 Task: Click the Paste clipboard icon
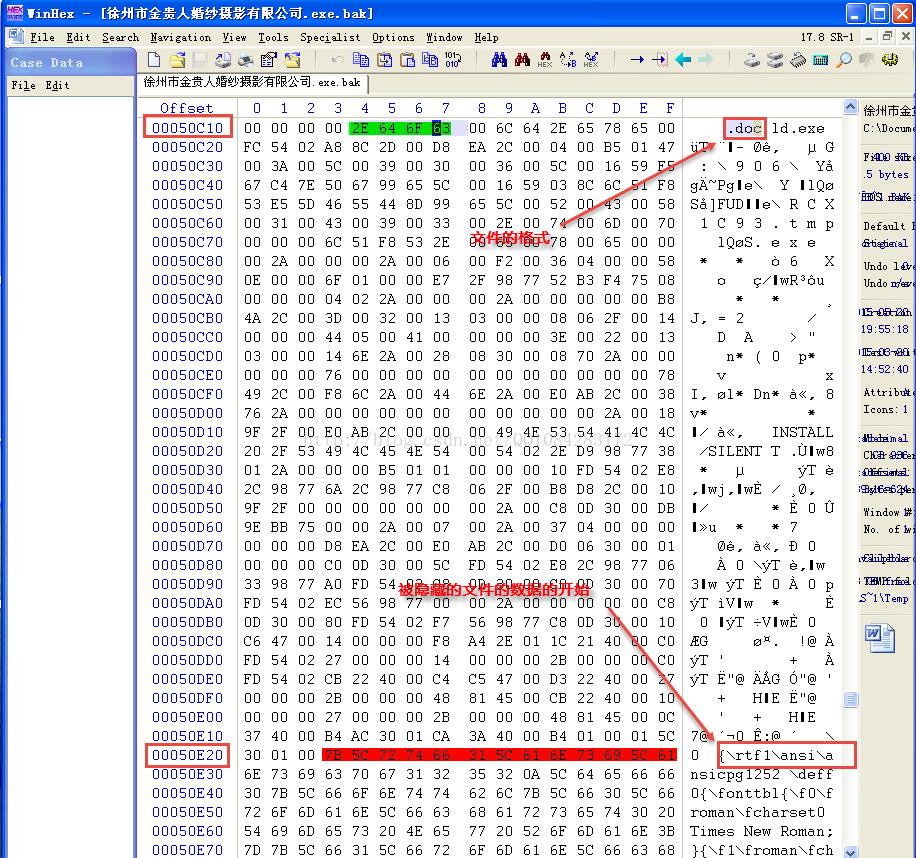coord(407,60)
